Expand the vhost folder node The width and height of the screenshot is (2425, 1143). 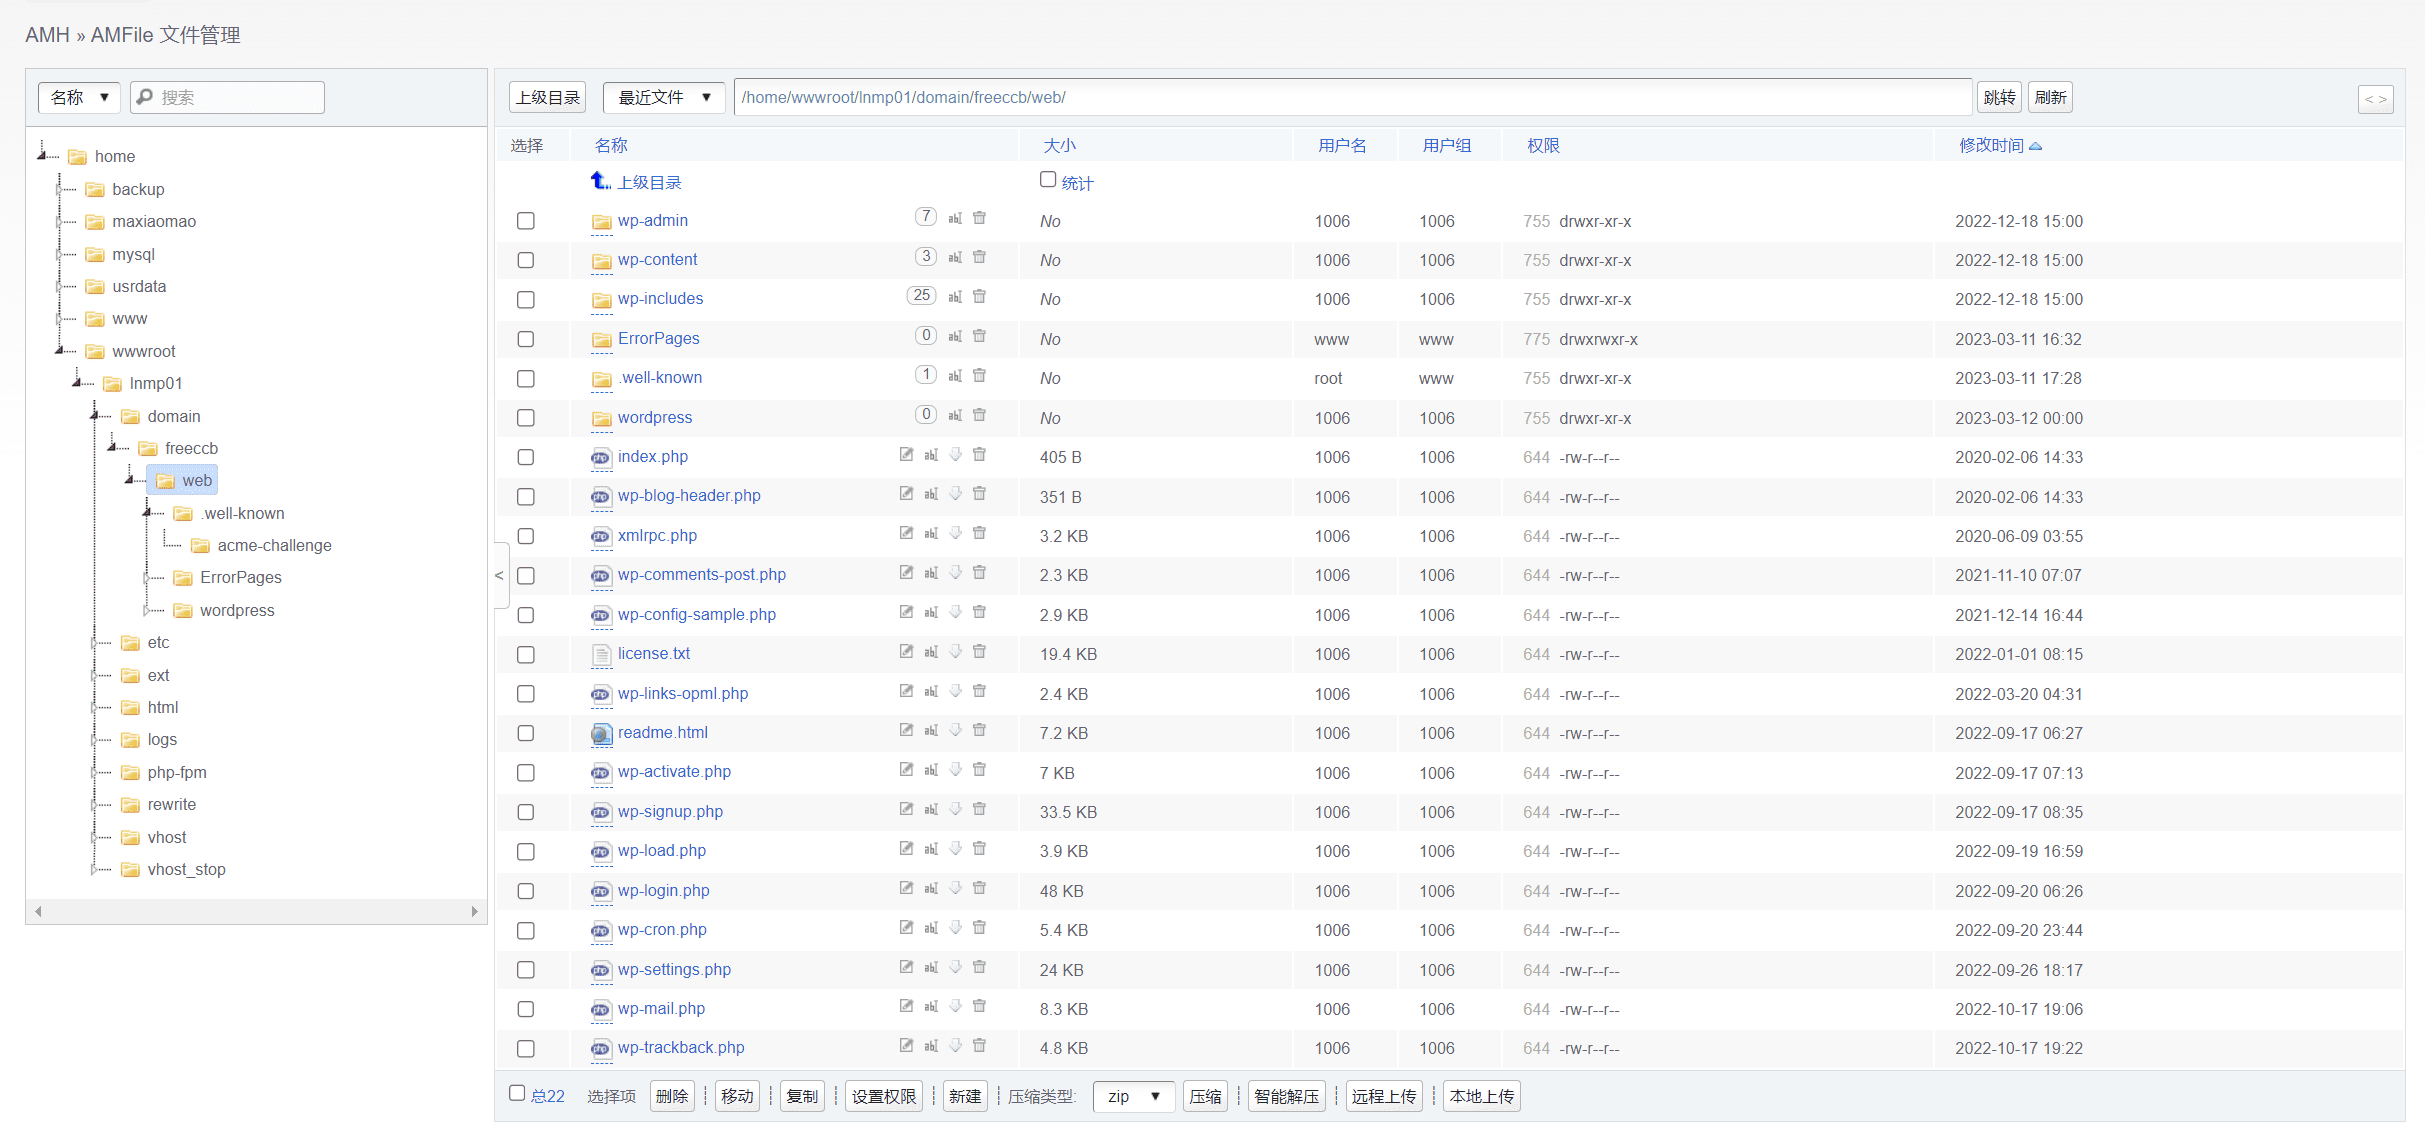(x=95, y=838)
